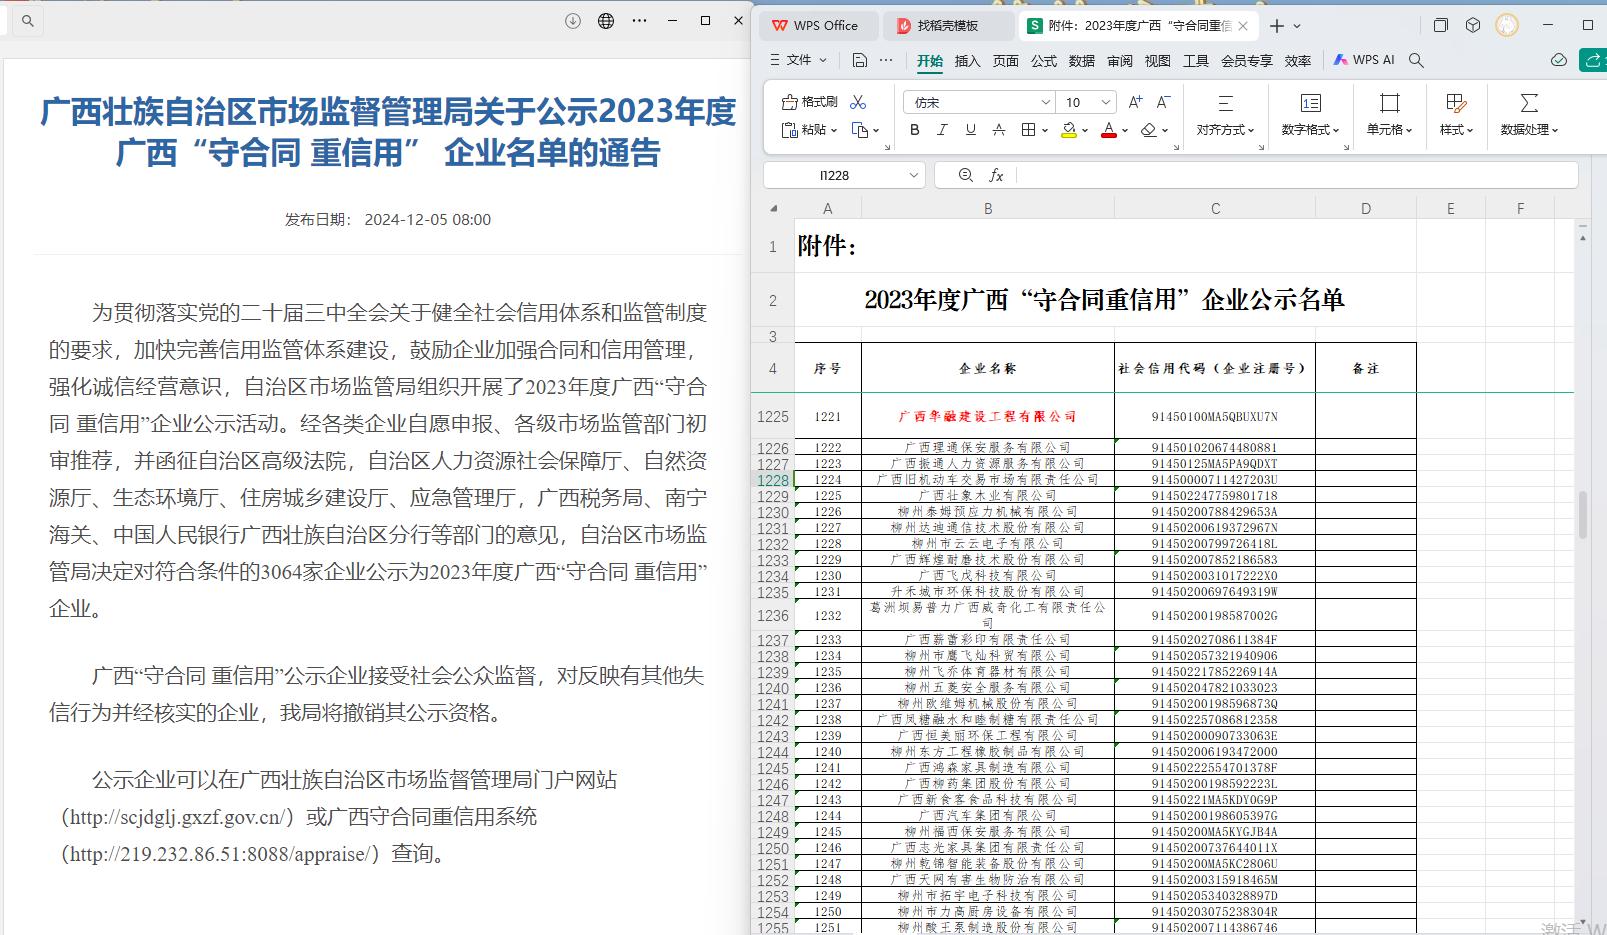Click the cell Borders icon
This screenshot has height=935, width=1607.
click(x=1028, y=130)
